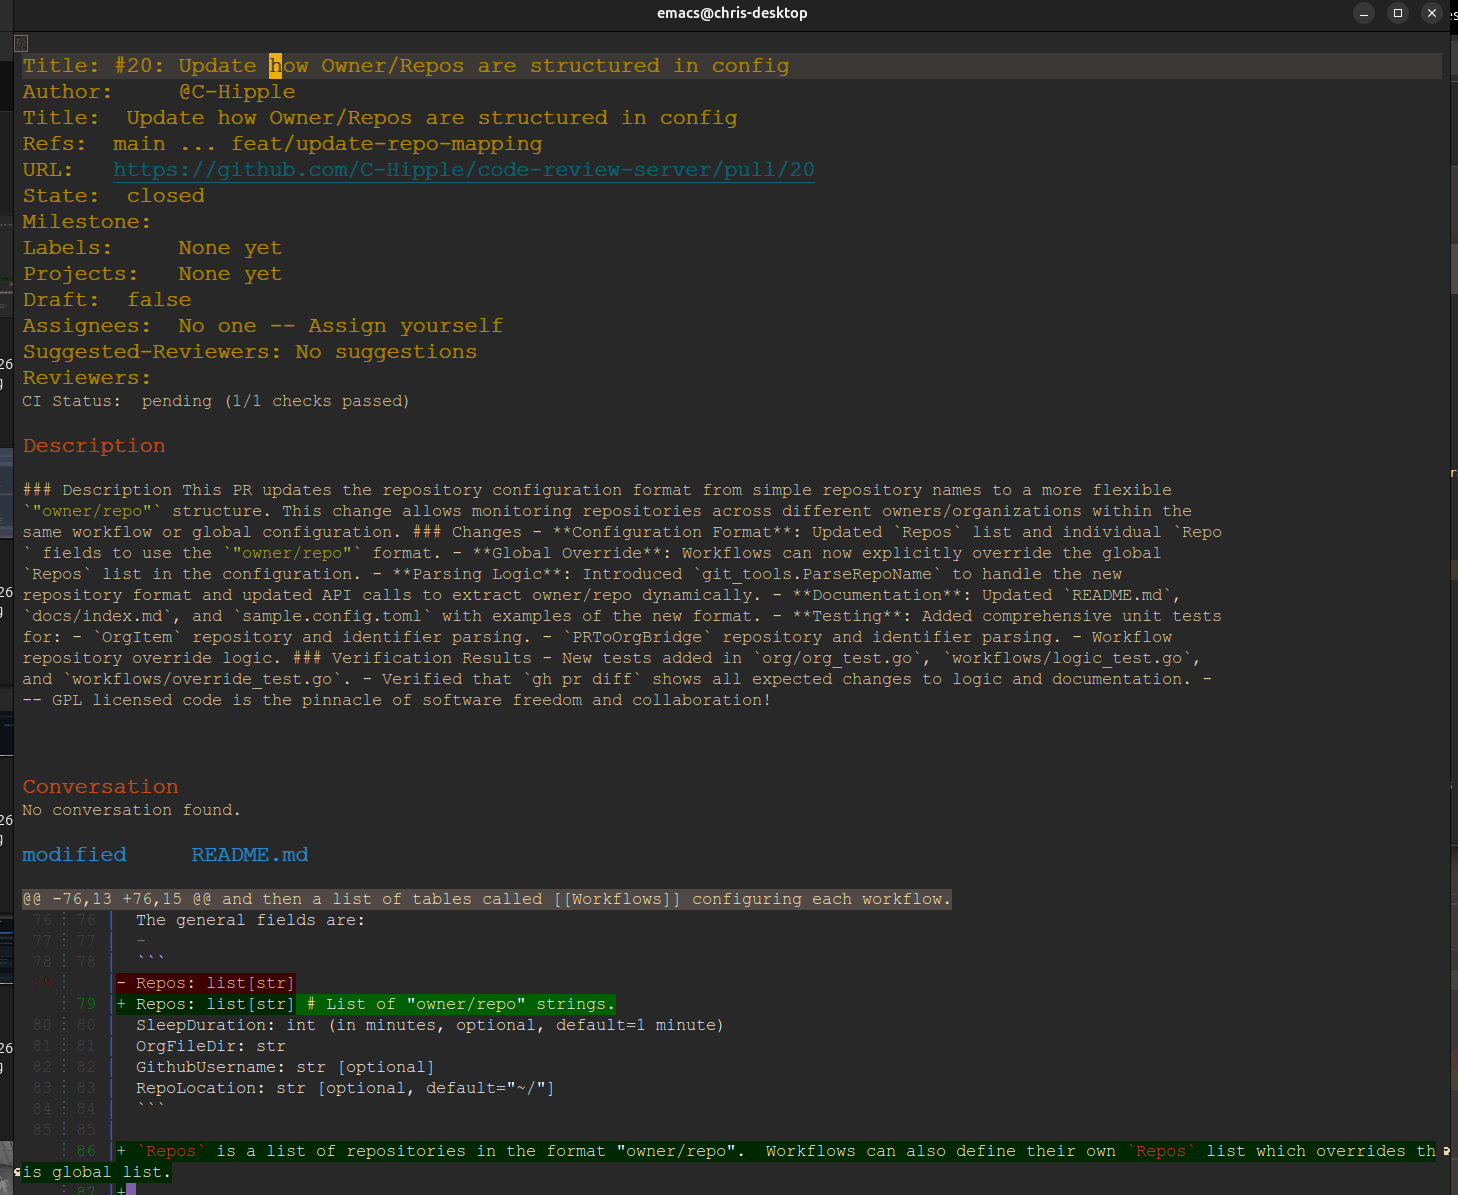The height and width of the screenshot is (1195, 1458).
Task: Click "None yet" next to Labels
Action: 230,248
